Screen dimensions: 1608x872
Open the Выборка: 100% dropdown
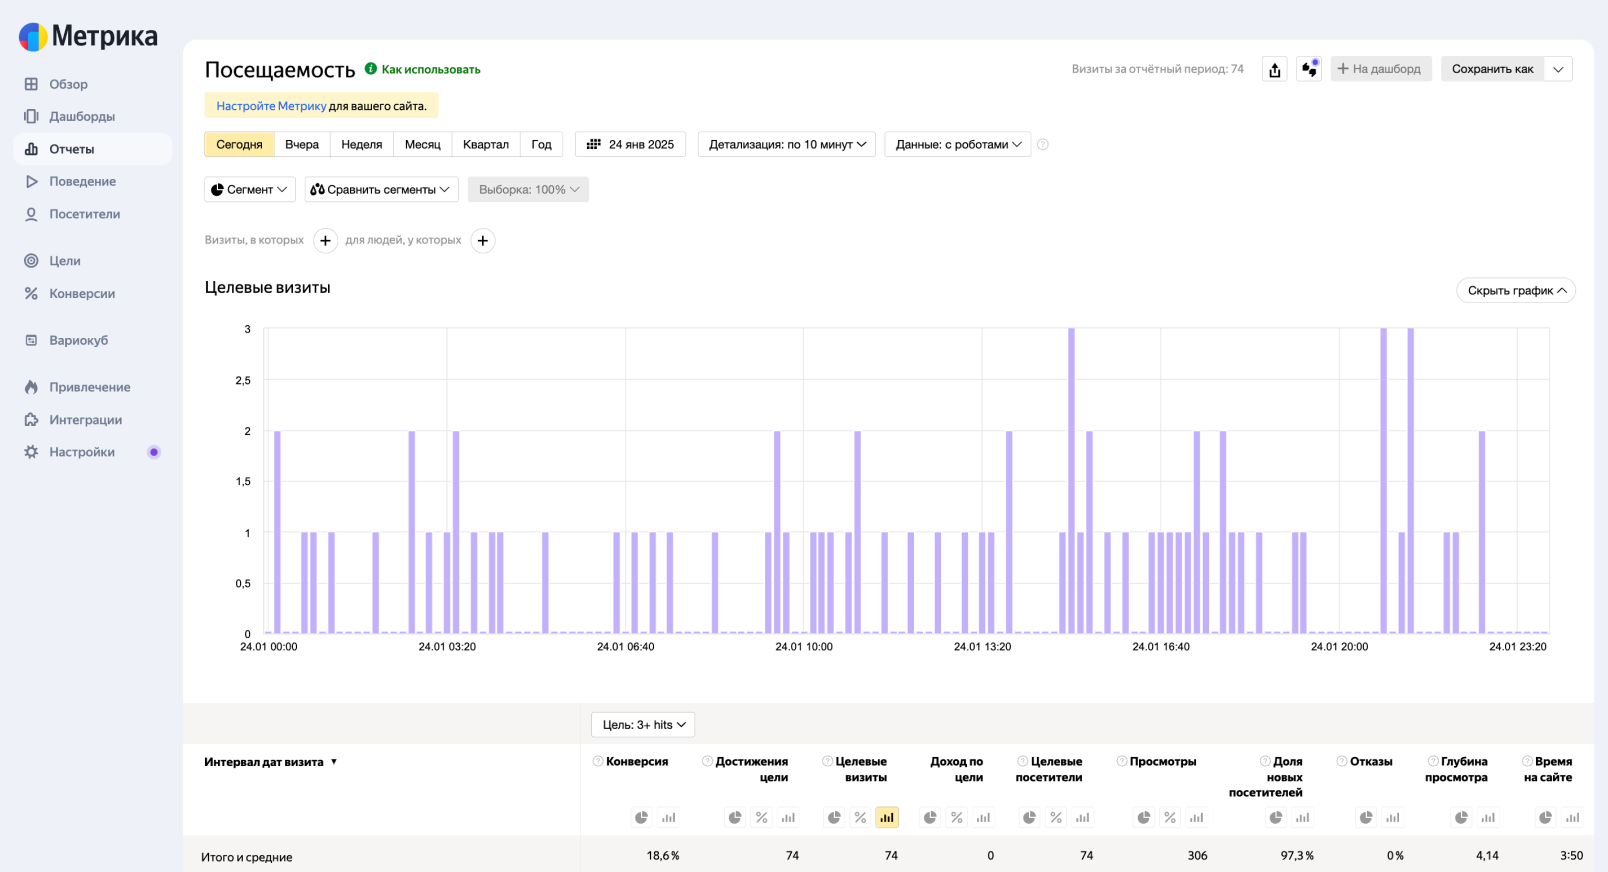528,189
